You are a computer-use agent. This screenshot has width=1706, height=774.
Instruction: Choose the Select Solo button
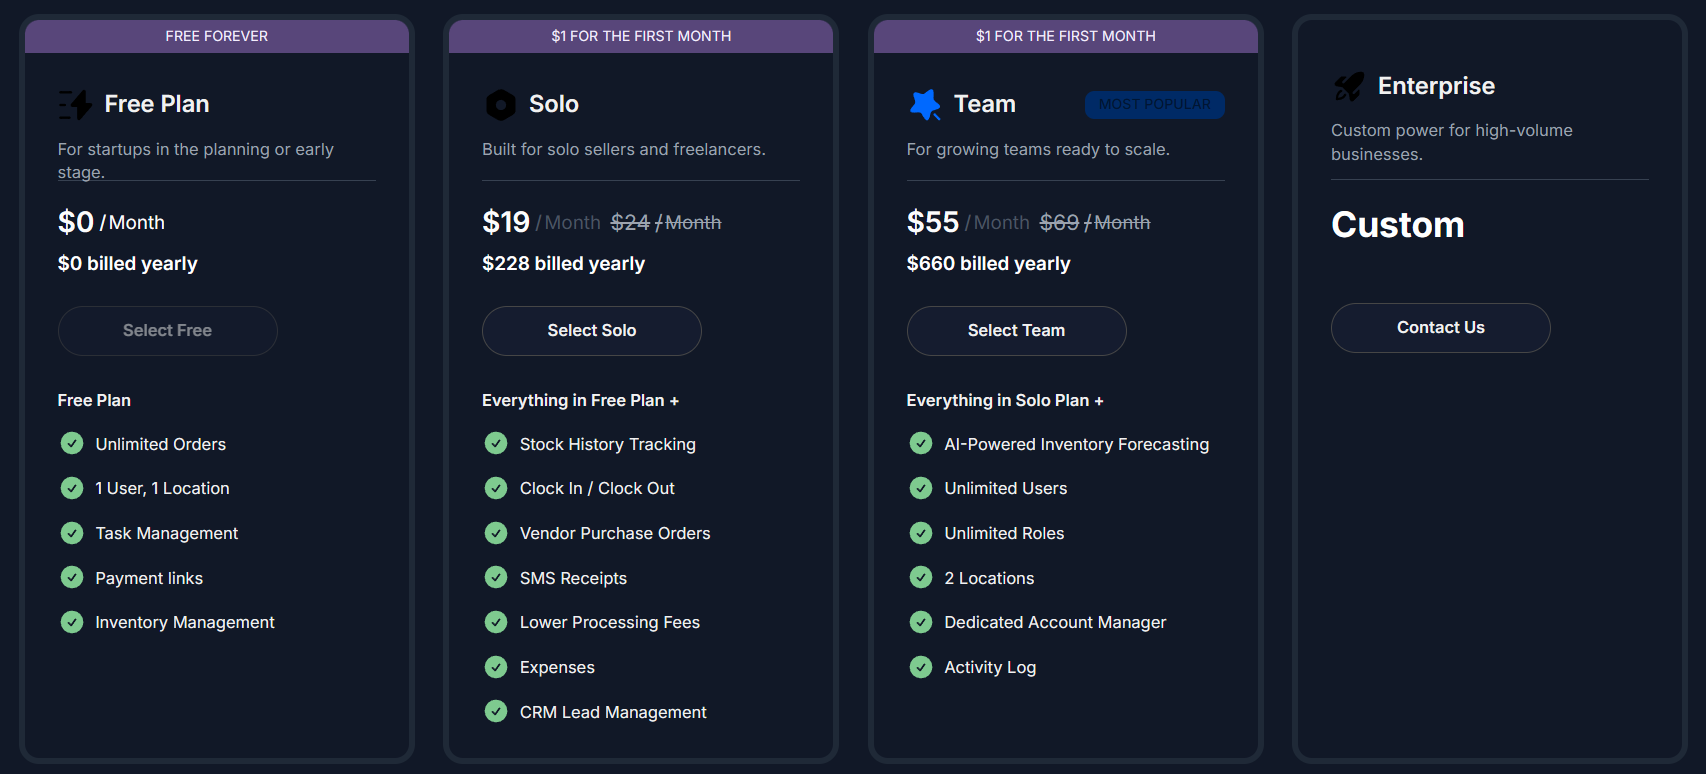[x=592, y=331]
